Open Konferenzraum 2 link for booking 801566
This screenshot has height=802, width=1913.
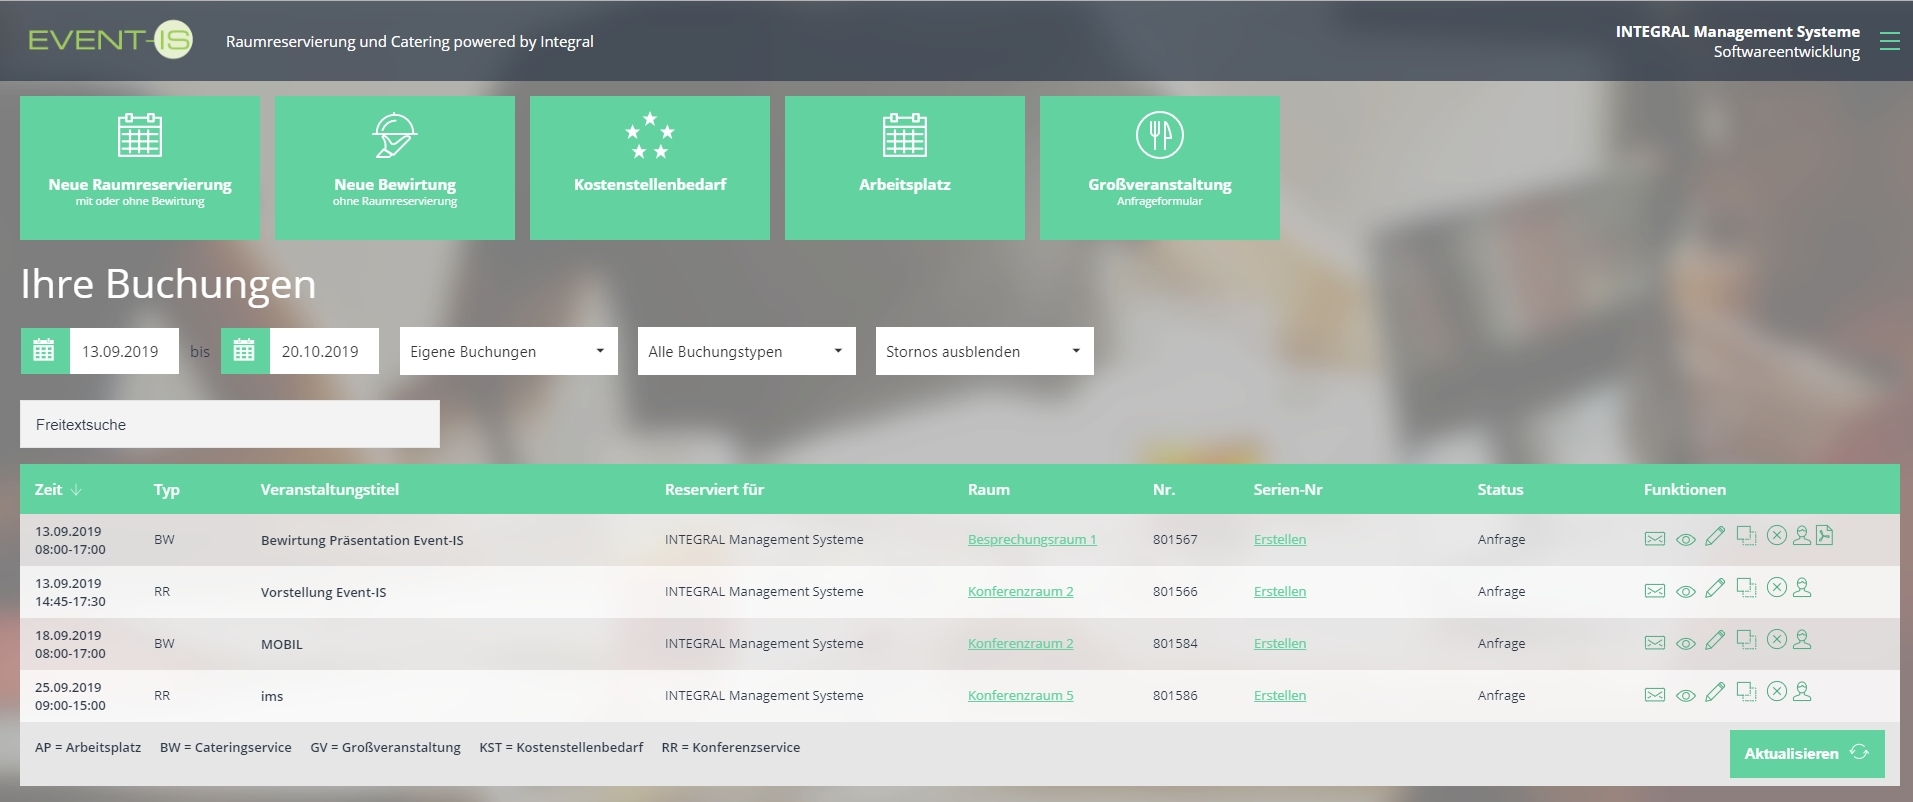[x=1020, y=591]
